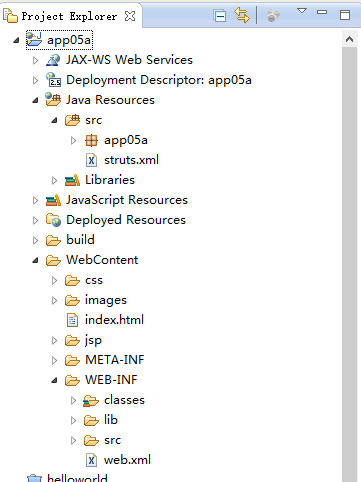This screenshot has width=361, height=482.
Task: Select the Project Explorer tab
Action: [x=70, y=16]
